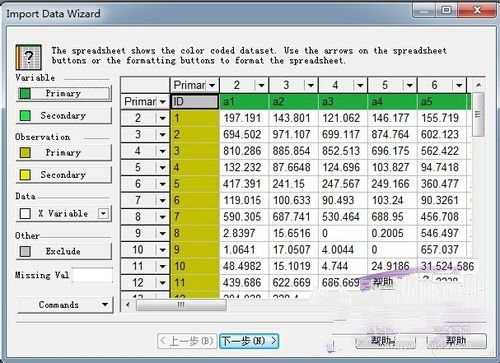Open column 3 header dropdown arrow
Image resolution: width=500 pixels, height=363 pixels.
[x=311, y=85]
